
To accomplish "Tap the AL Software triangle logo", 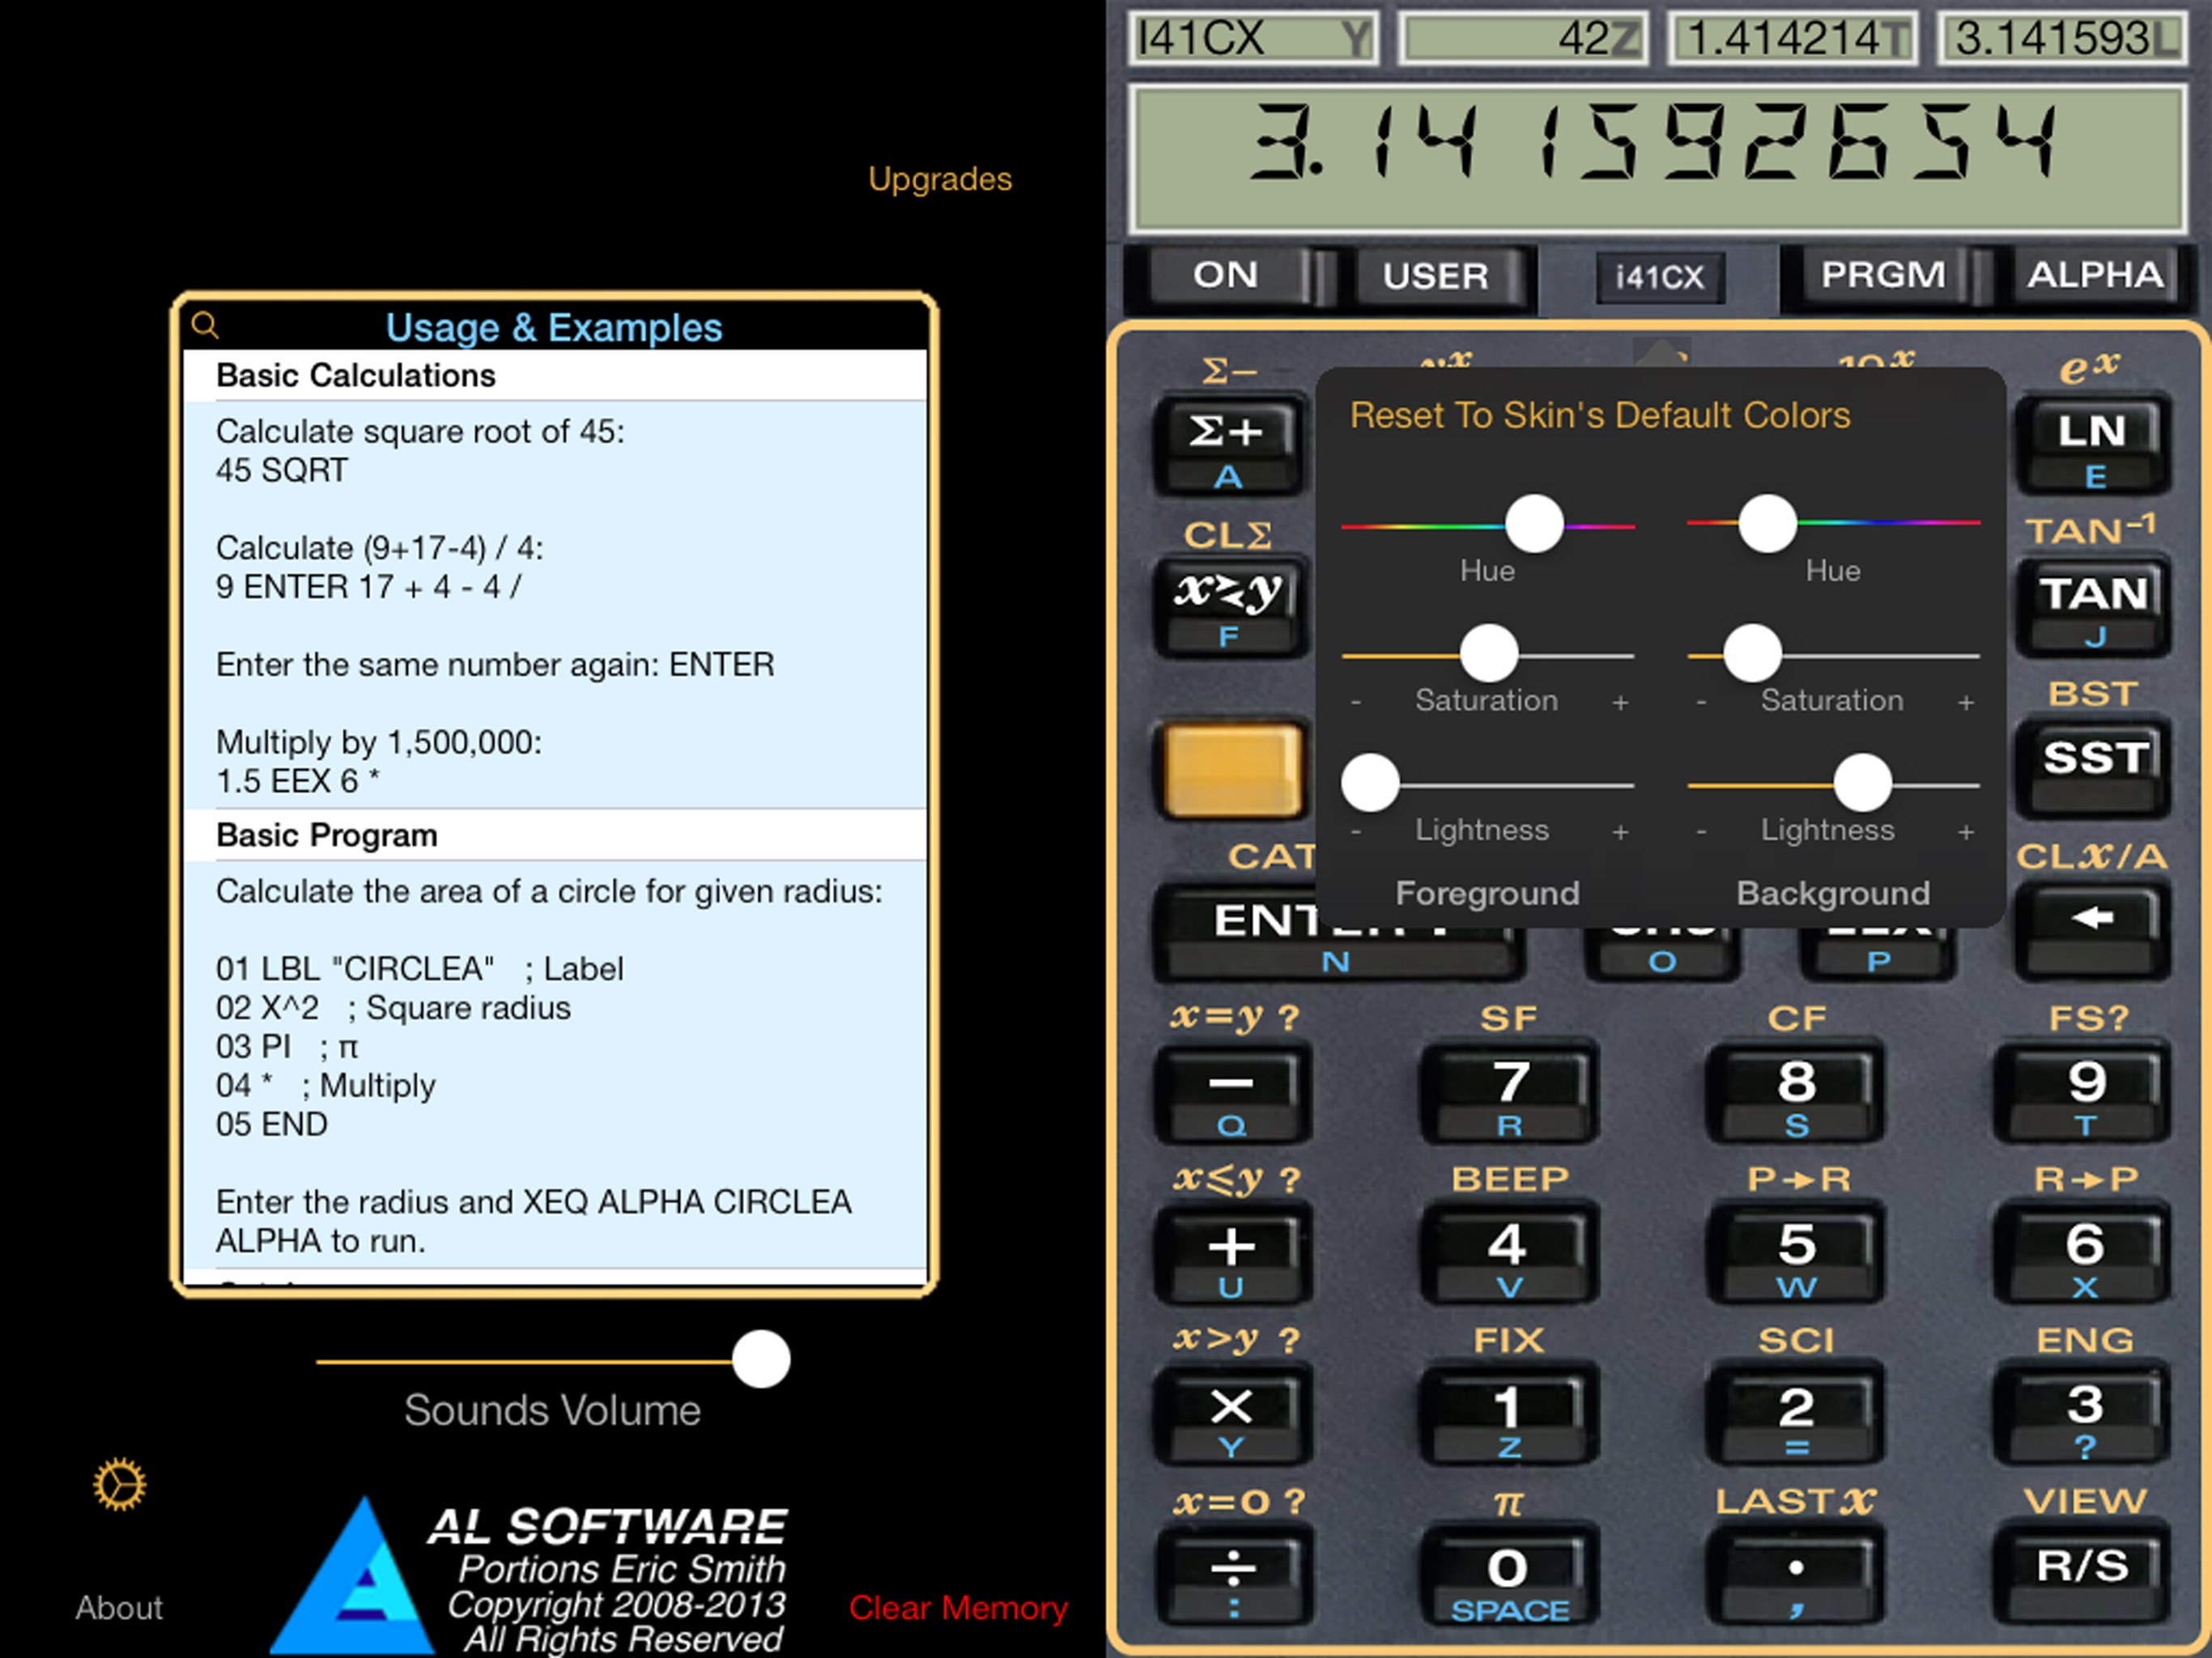I will point(352,1575).
